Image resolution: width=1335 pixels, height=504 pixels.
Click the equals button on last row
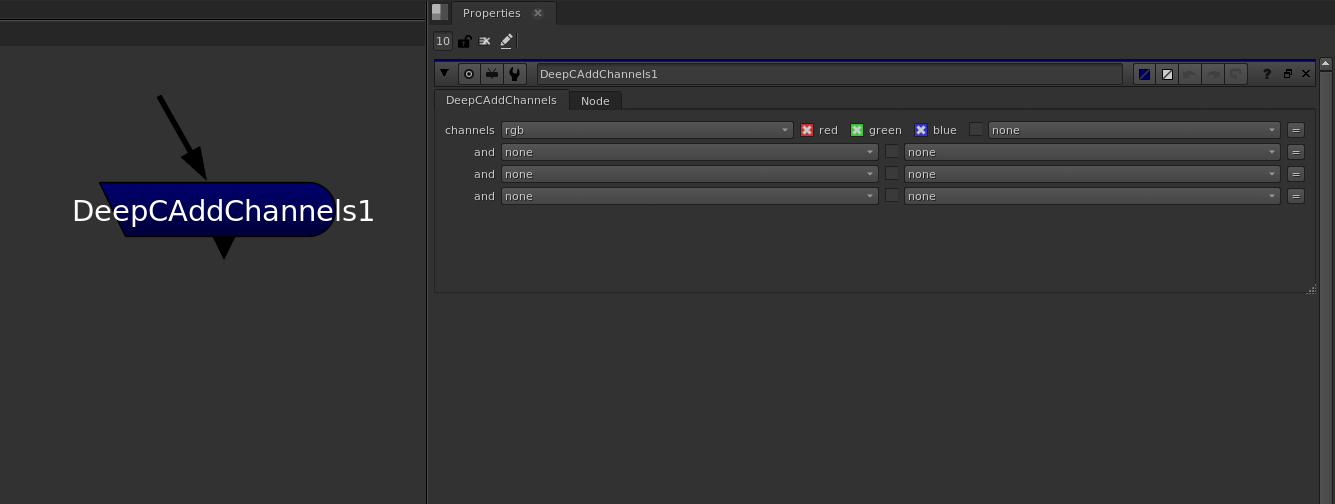click(1296, 196)
